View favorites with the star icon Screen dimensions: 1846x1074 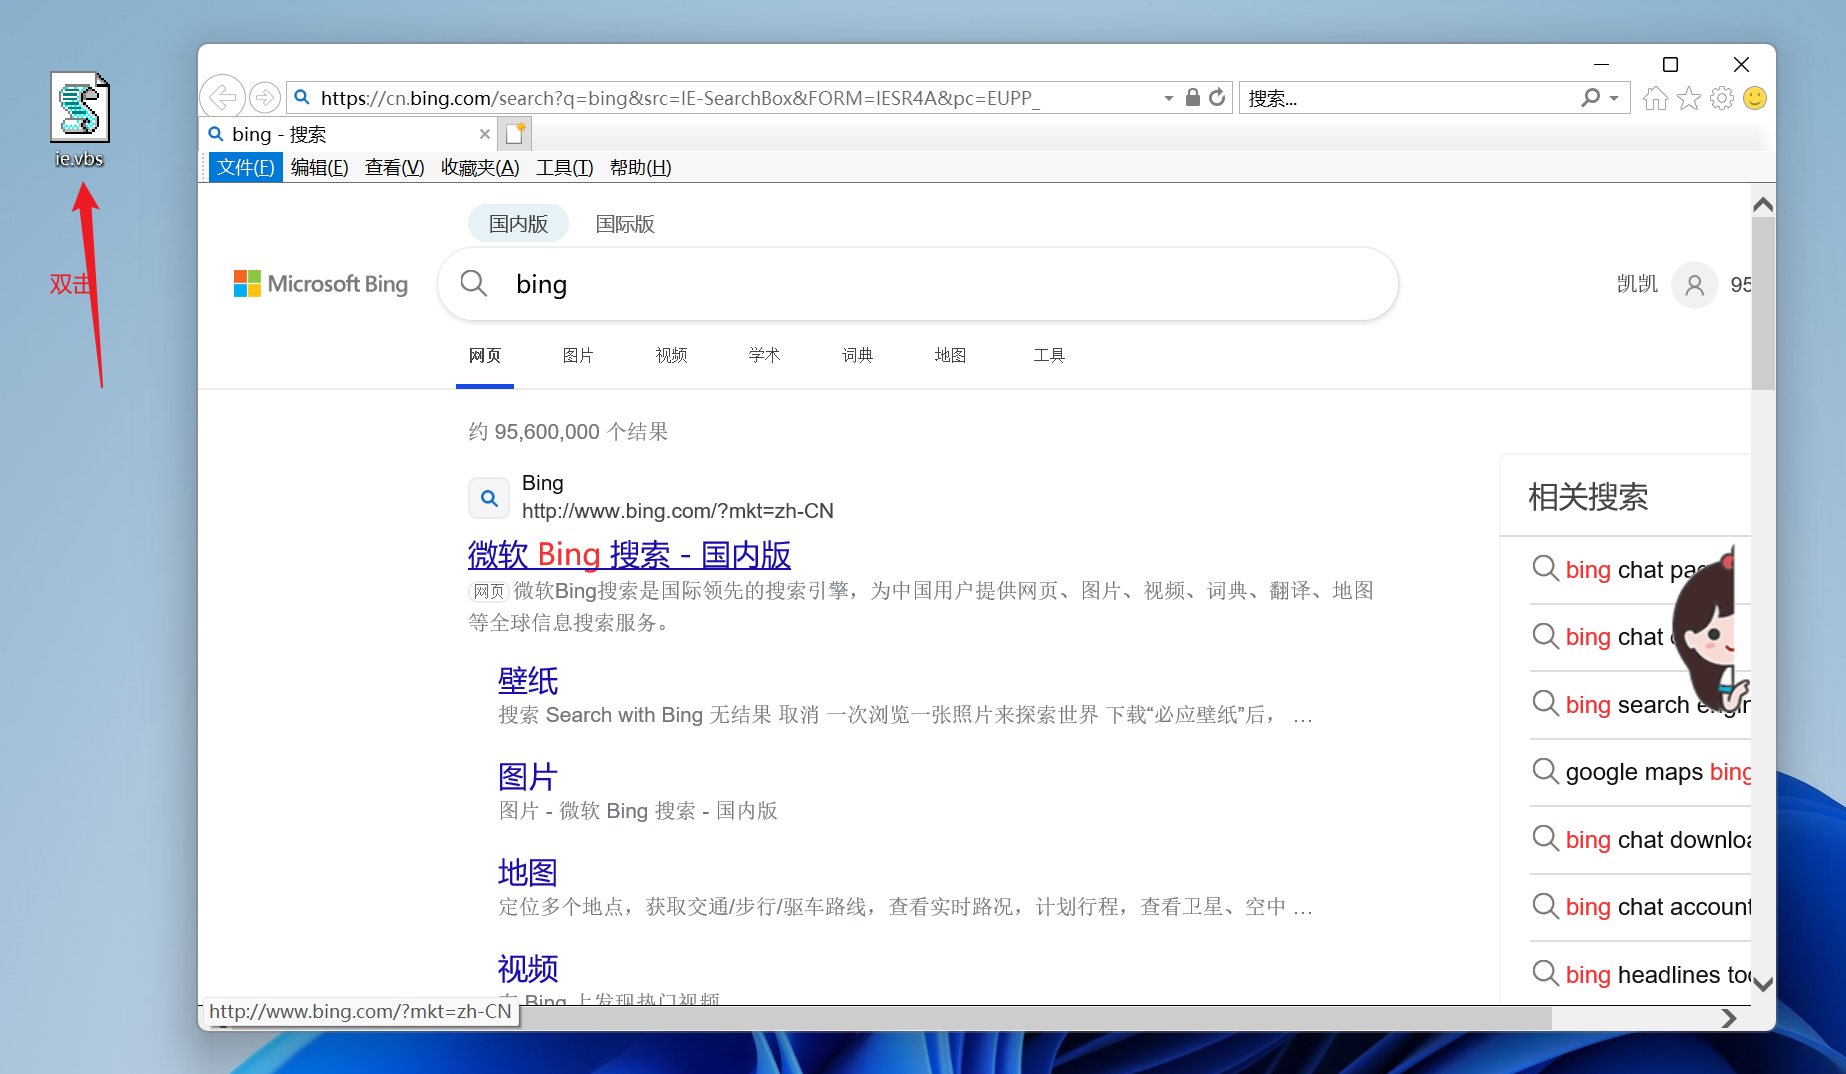(1688, 98)
